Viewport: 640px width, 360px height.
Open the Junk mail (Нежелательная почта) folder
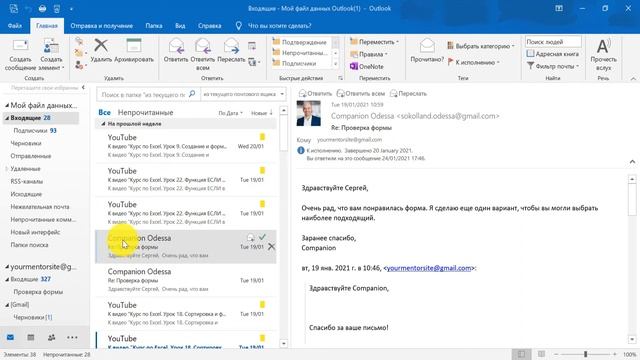[40, 207]
